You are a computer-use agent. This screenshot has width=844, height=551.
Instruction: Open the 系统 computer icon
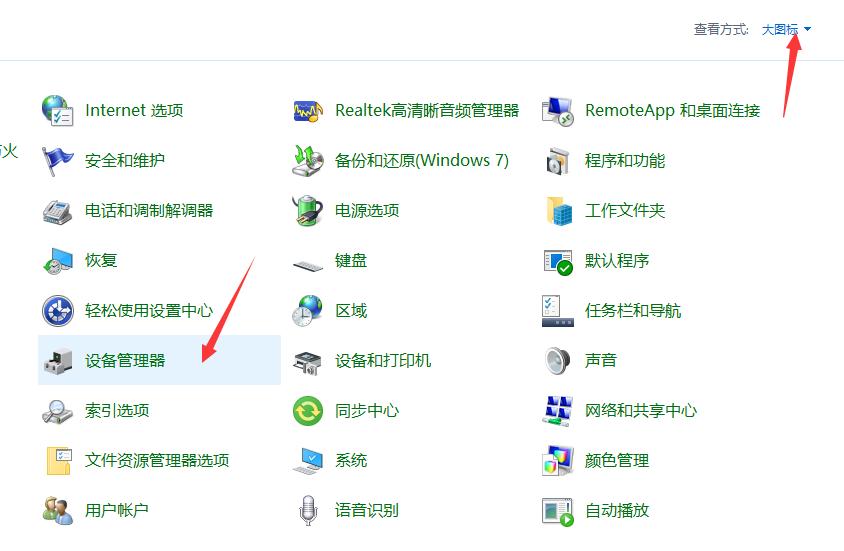pyautogui.click(x=308, y=461)
